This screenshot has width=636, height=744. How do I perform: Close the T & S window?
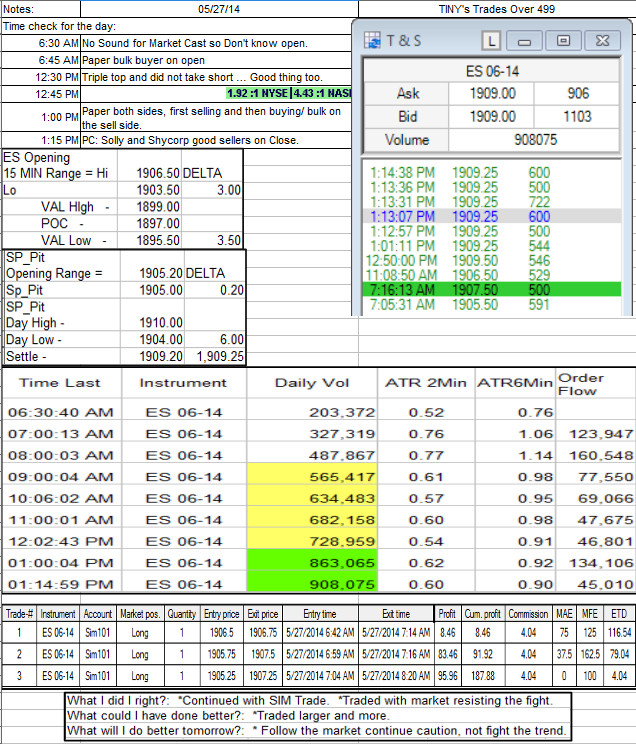602,41
